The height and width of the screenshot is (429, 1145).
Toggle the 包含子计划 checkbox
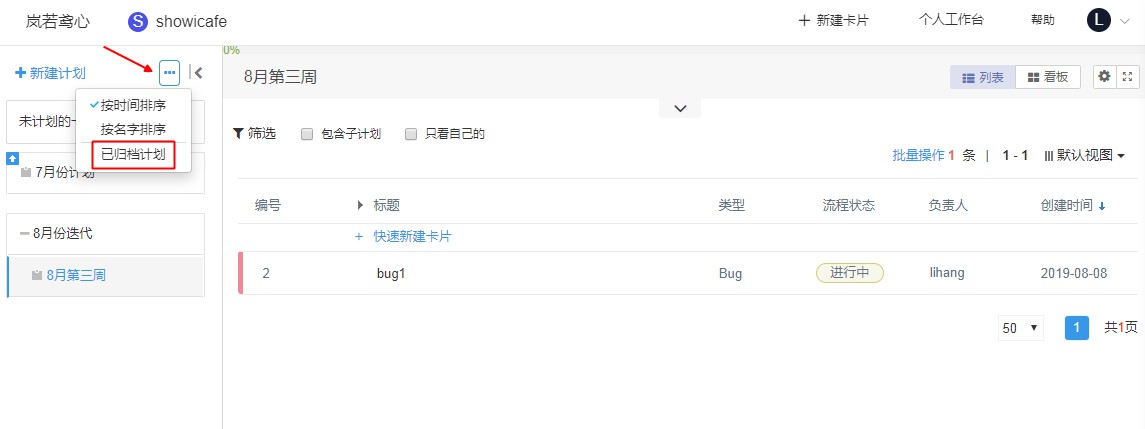(307, 134)
